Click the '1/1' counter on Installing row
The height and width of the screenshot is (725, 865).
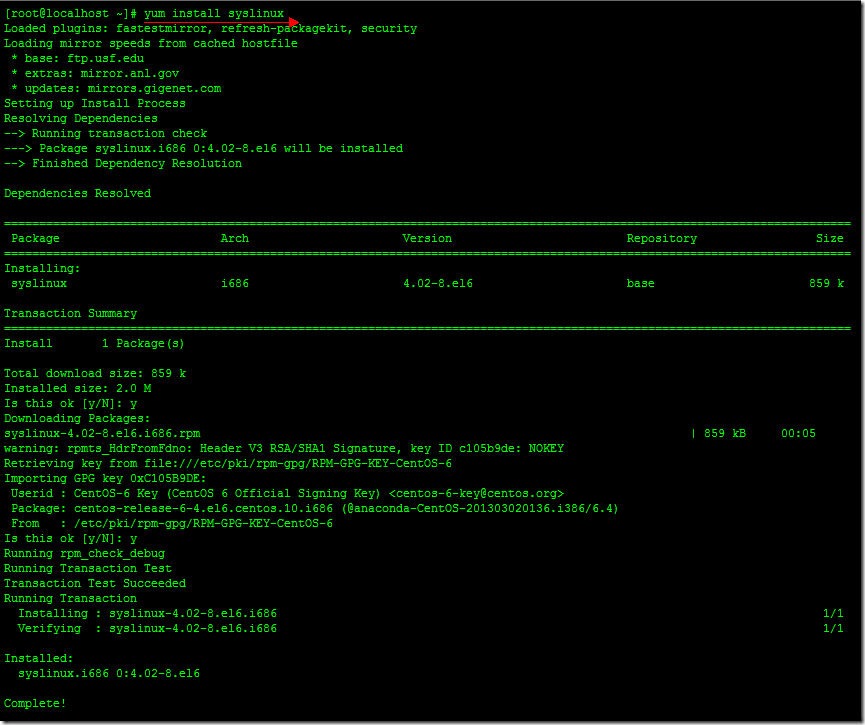pyautogui.click(x=833, y=614)
